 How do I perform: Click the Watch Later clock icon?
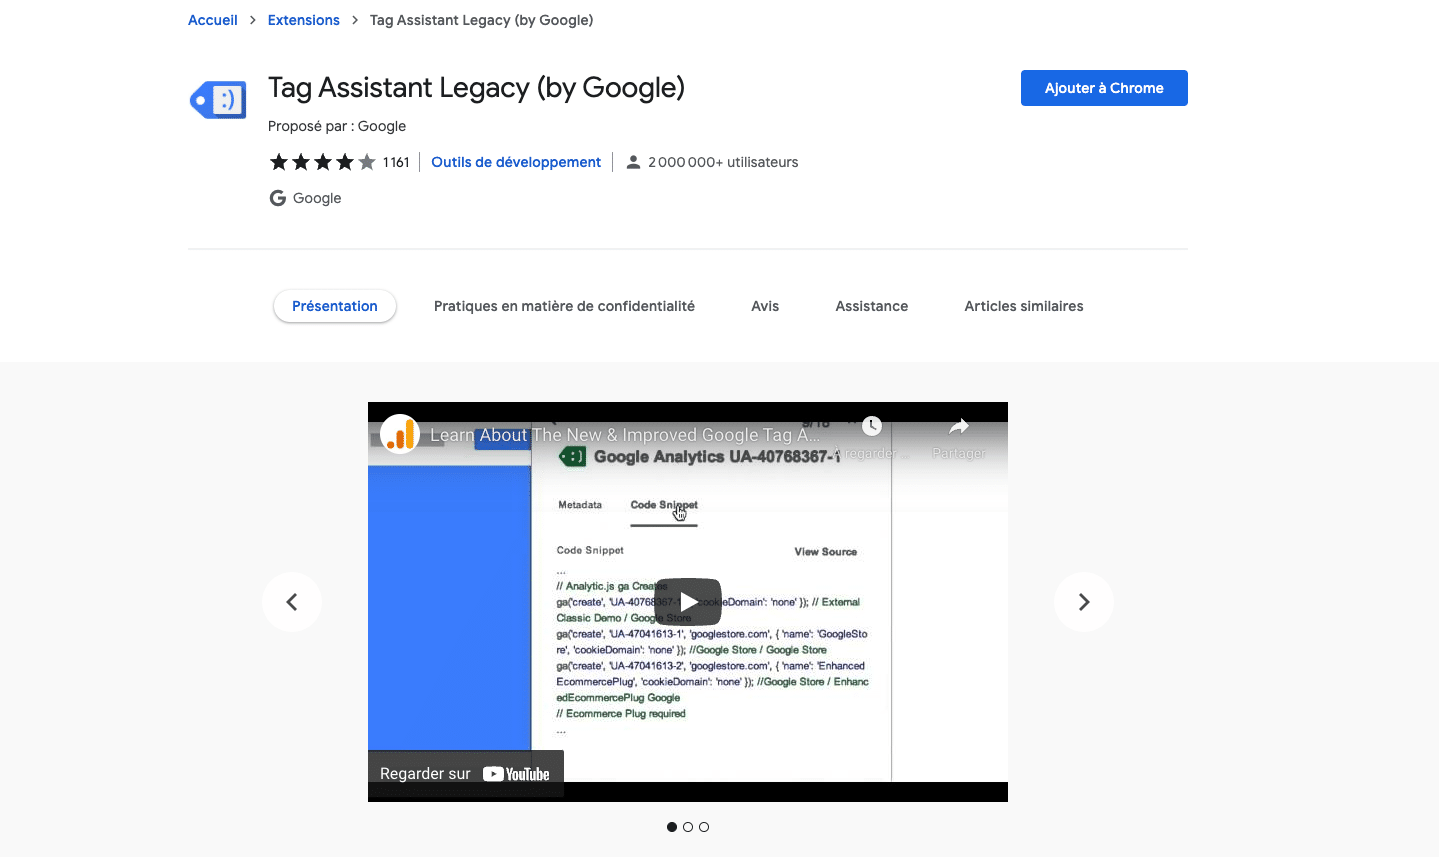click(872, 426)
